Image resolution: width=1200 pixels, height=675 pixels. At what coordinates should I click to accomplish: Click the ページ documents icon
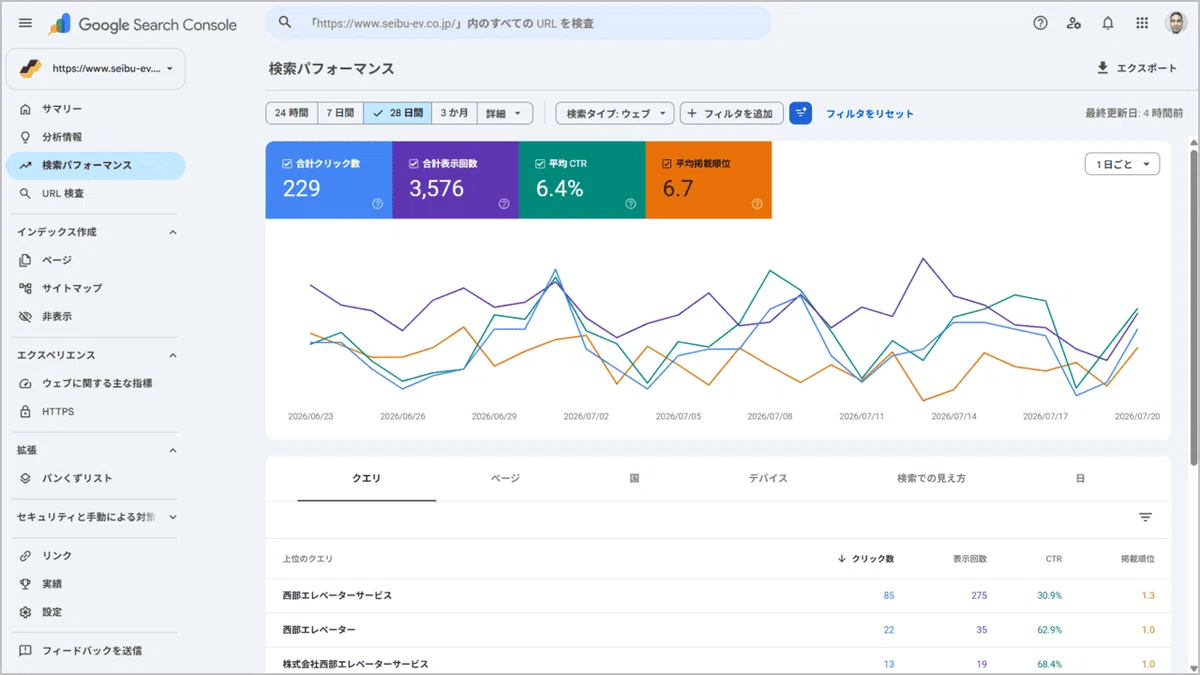pos(25,260)
